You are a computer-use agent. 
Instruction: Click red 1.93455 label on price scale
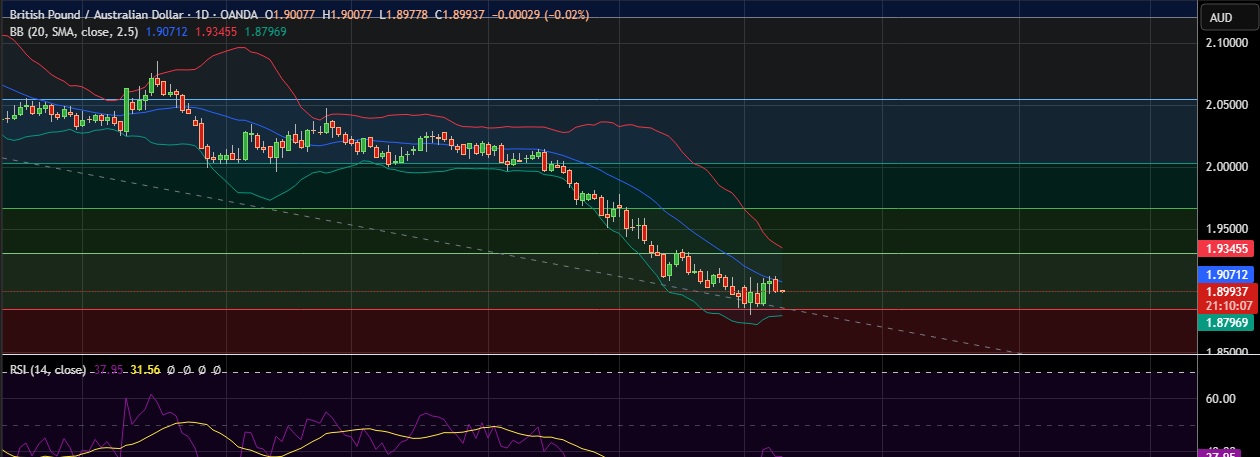(1226, 249)
